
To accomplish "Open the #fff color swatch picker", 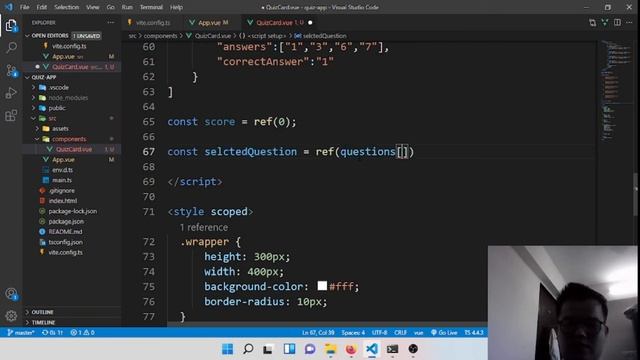I will 322,286.
